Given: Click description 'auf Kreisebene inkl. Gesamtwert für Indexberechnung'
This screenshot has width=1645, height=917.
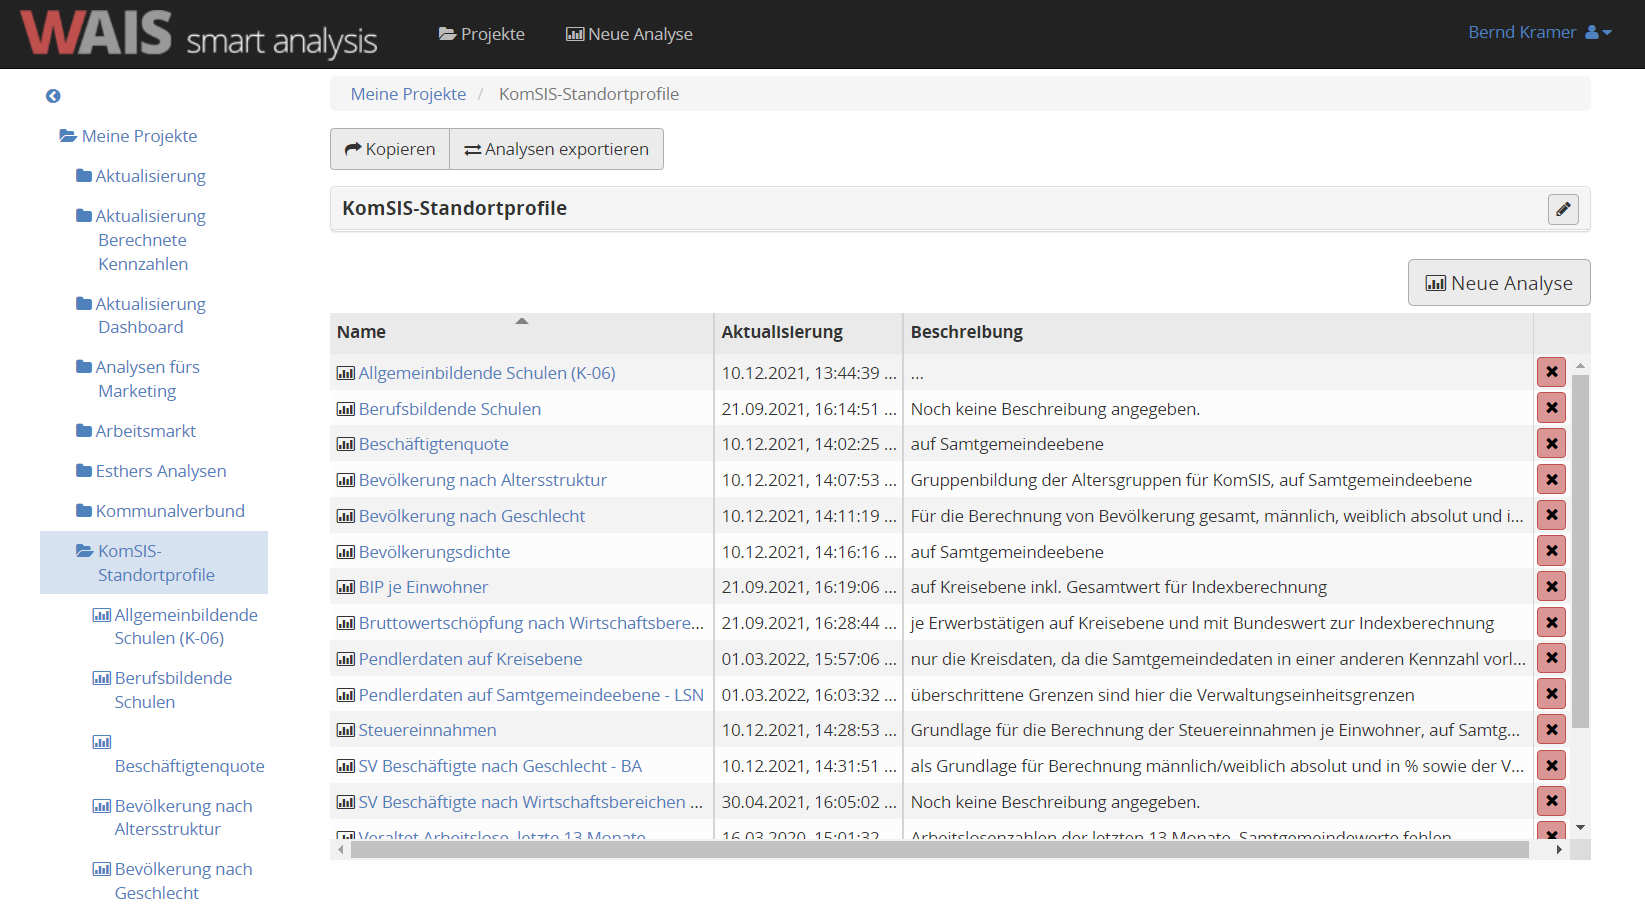Looking at the screenshot, I should pos(1118,587).
